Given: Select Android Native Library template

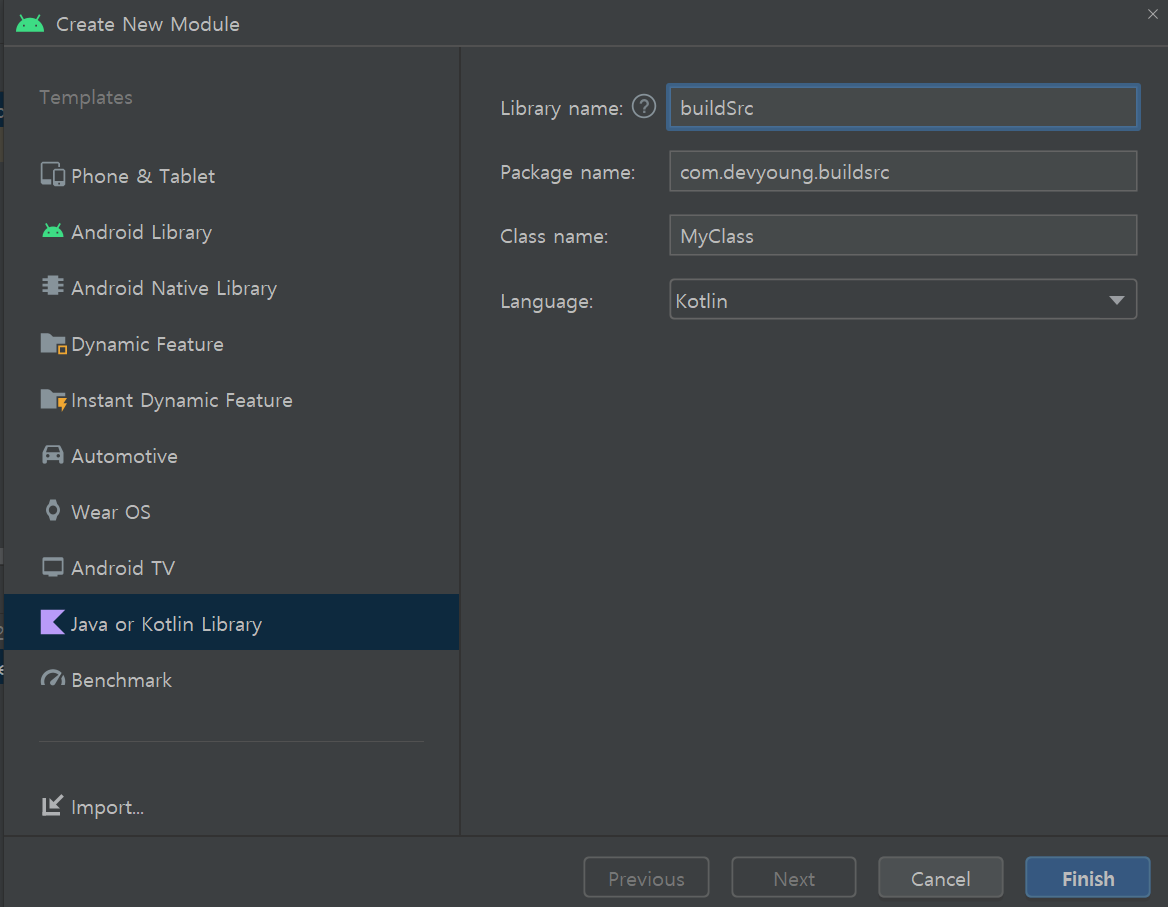Looking at the screenshot, I should (x=231, y=287).
